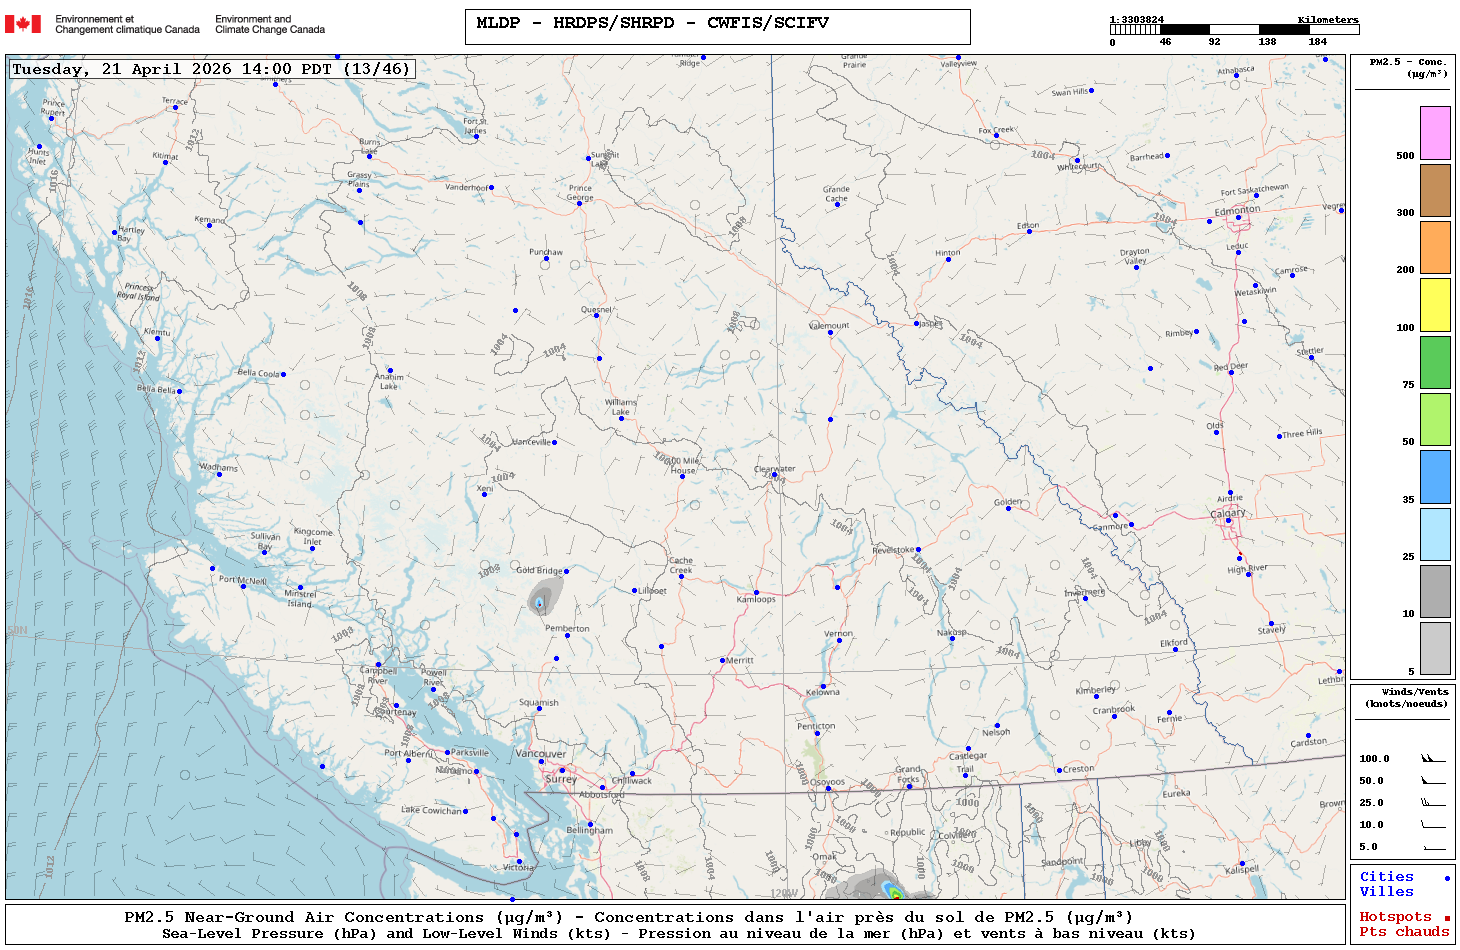This screenshot has width=1460, height=950.
Task: Pick the yellow PM2.5 legend swatch
Action: [1435, 305]
